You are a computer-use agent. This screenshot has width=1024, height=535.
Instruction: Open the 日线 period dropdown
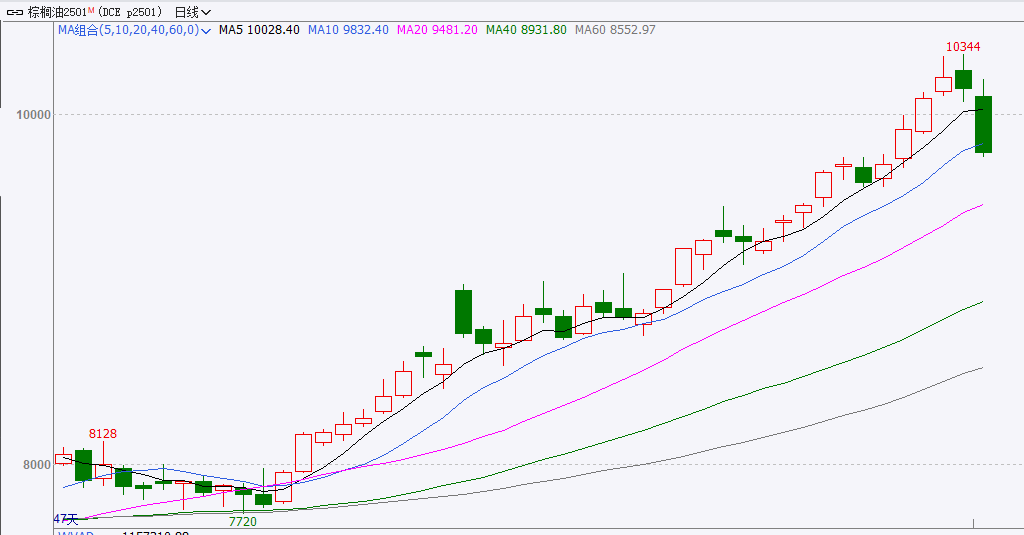192,12
